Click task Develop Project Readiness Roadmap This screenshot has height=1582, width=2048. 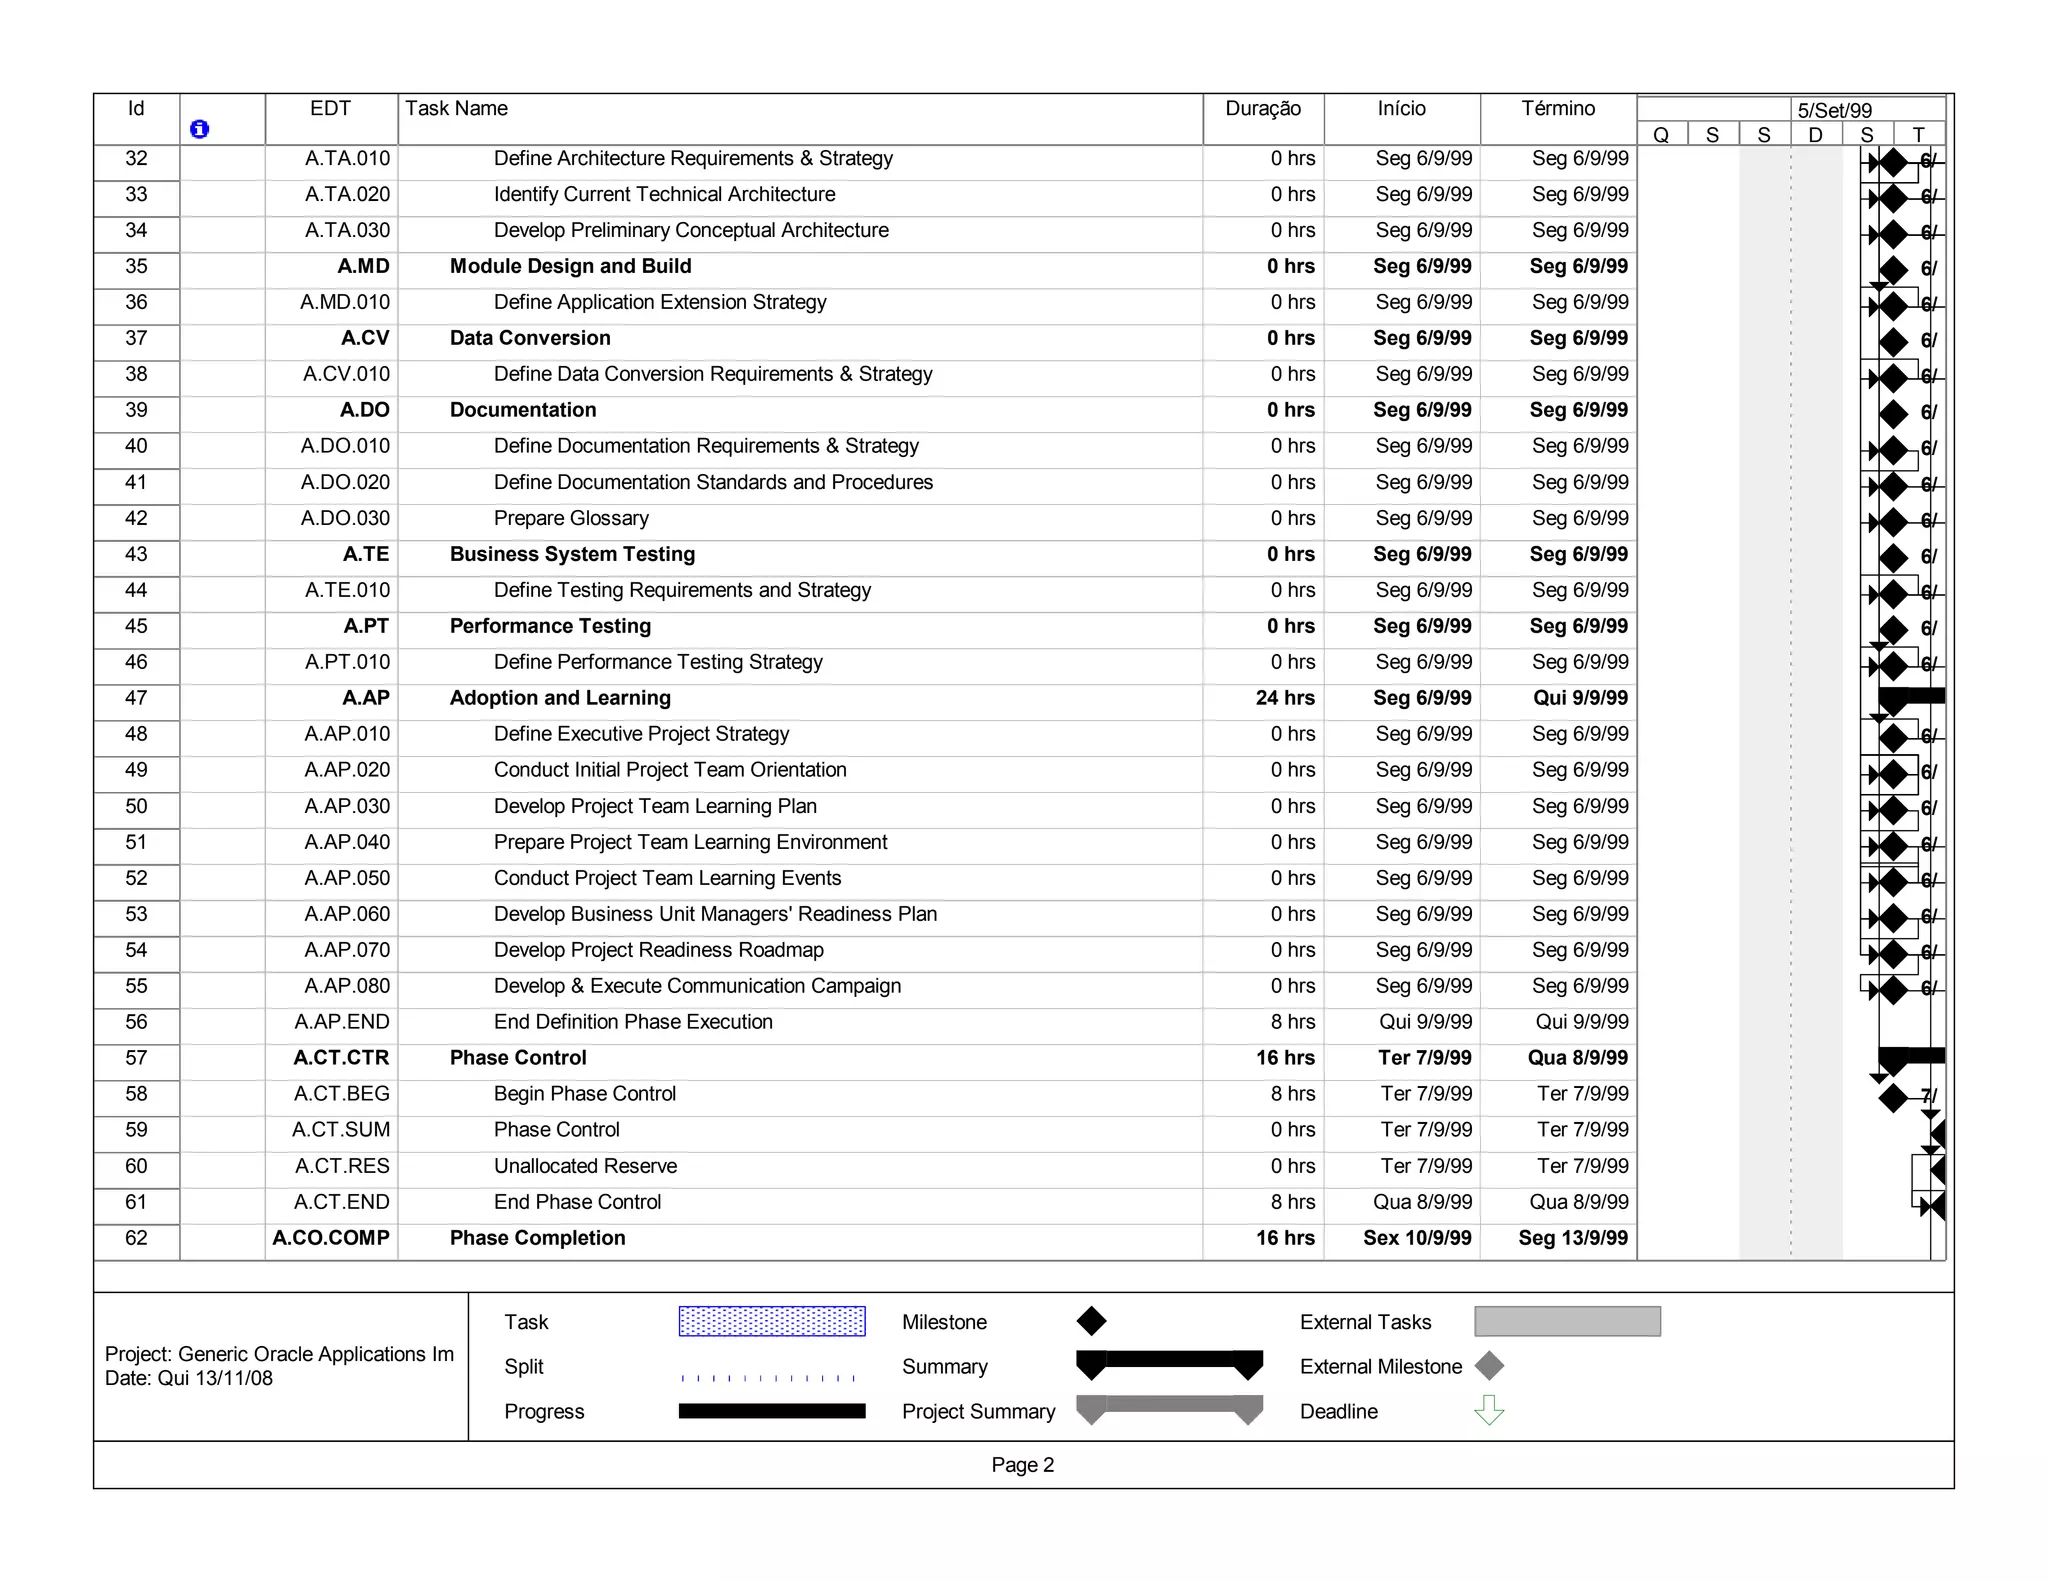659,950
